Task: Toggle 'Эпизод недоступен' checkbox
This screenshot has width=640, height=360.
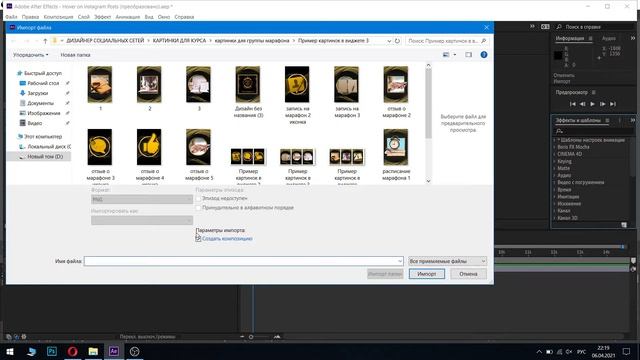Action: 198,198
